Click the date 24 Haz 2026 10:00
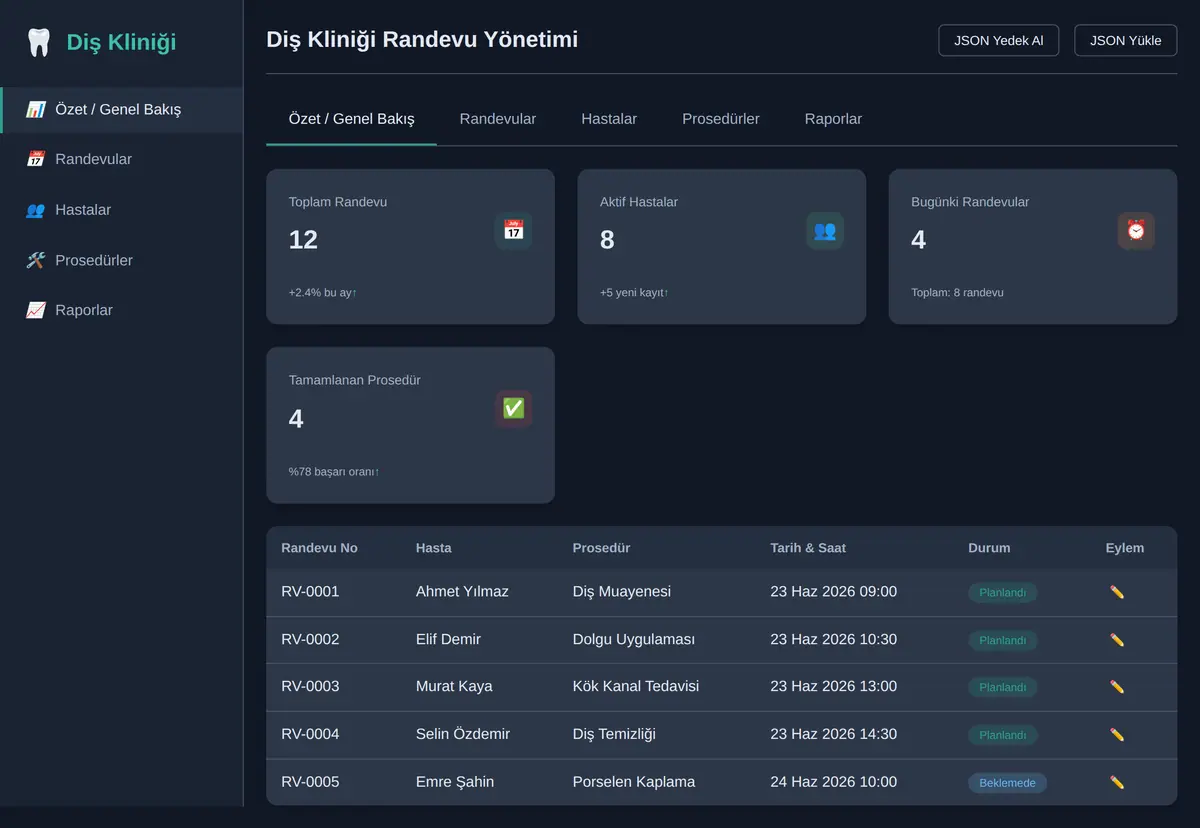Viewport: 1200px width, 828px height. pyautogui.click(x=834, y=782)
